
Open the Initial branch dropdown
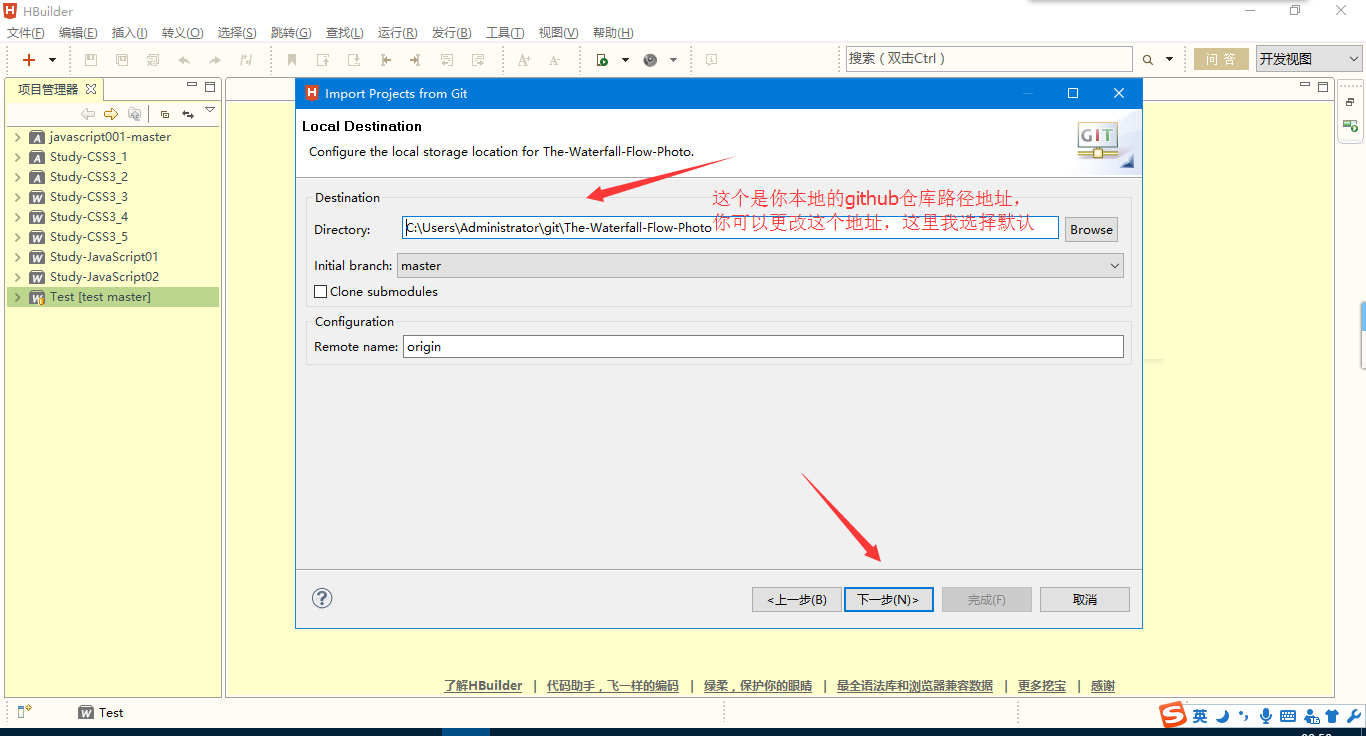(760, 266)
